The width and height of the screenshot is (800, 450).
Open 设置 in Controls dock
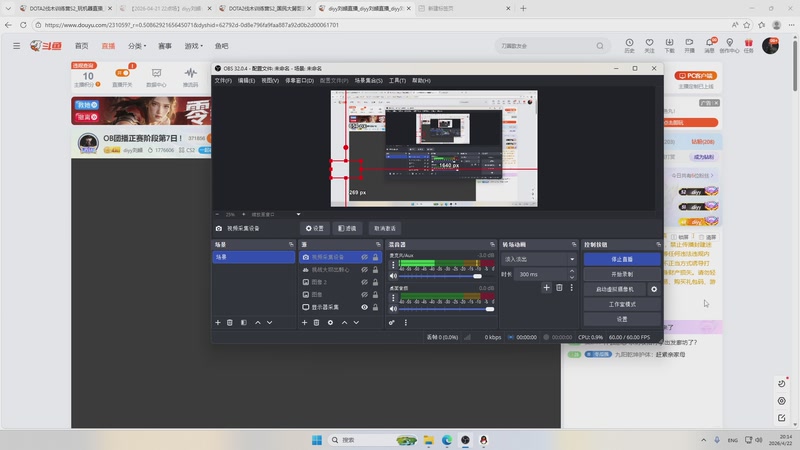pyautogui.click(x=622, y=319)
